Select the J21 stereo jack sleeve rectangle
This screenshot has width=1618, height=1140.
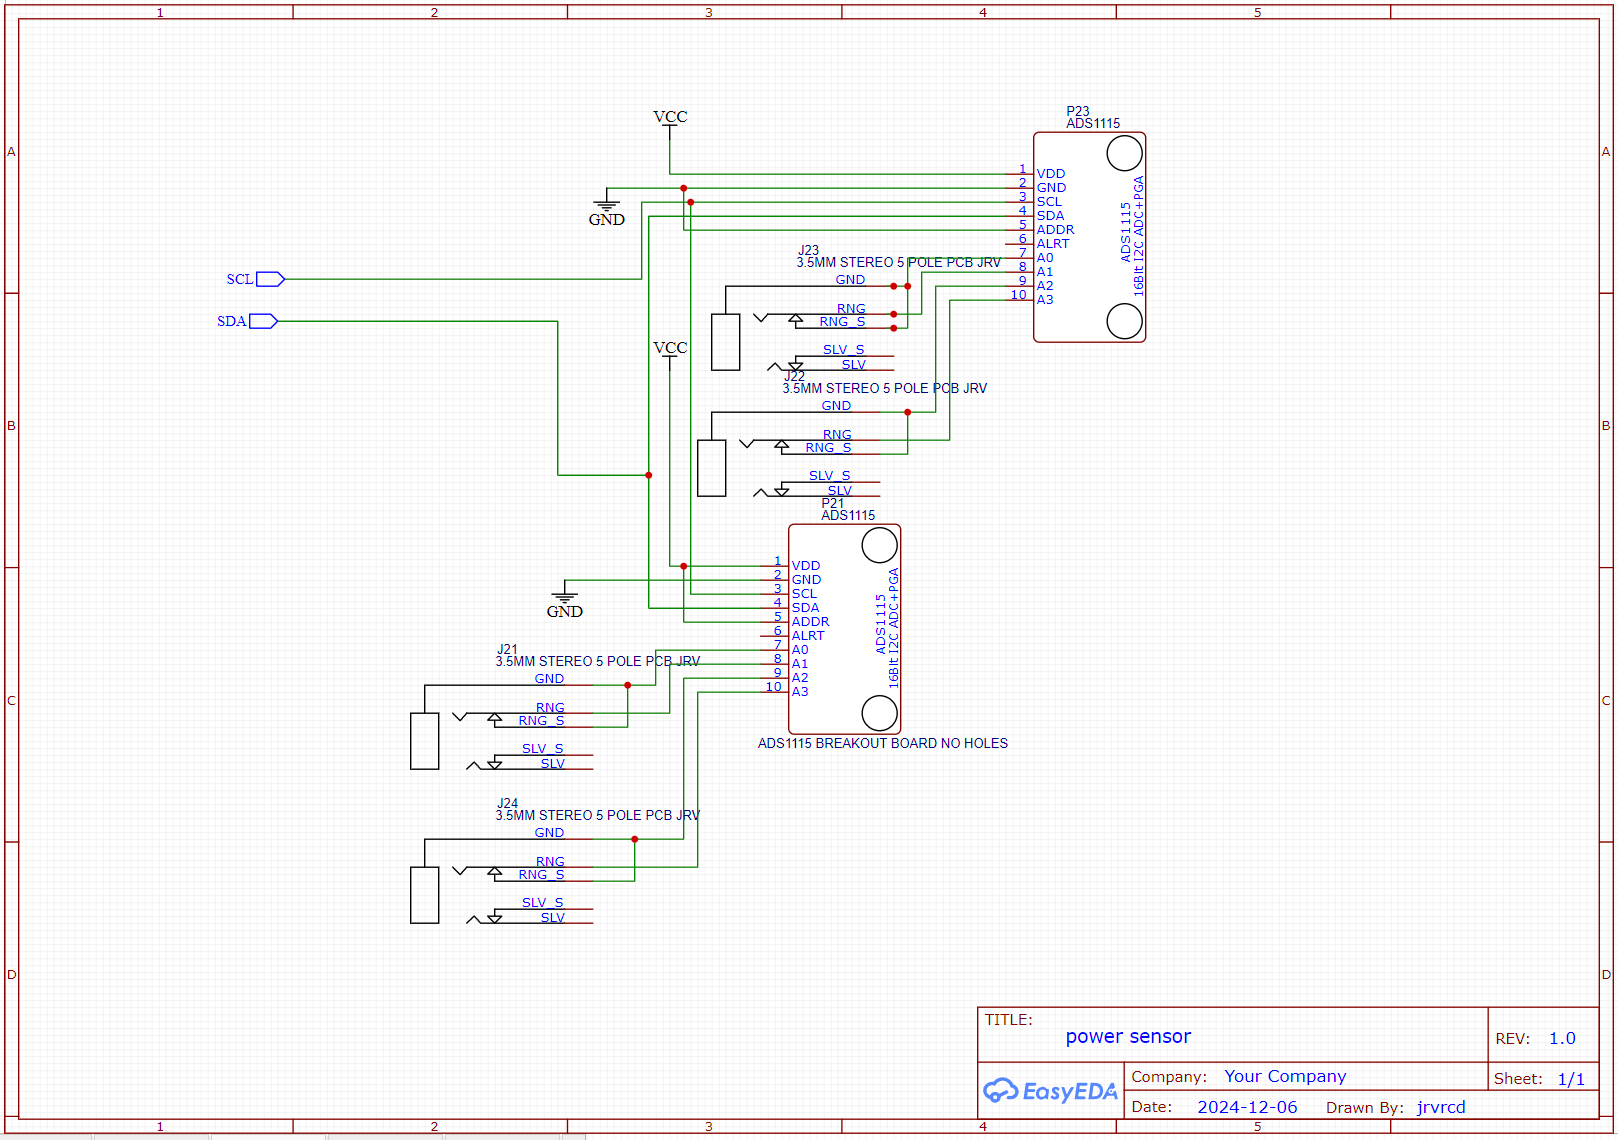point(425,741)
